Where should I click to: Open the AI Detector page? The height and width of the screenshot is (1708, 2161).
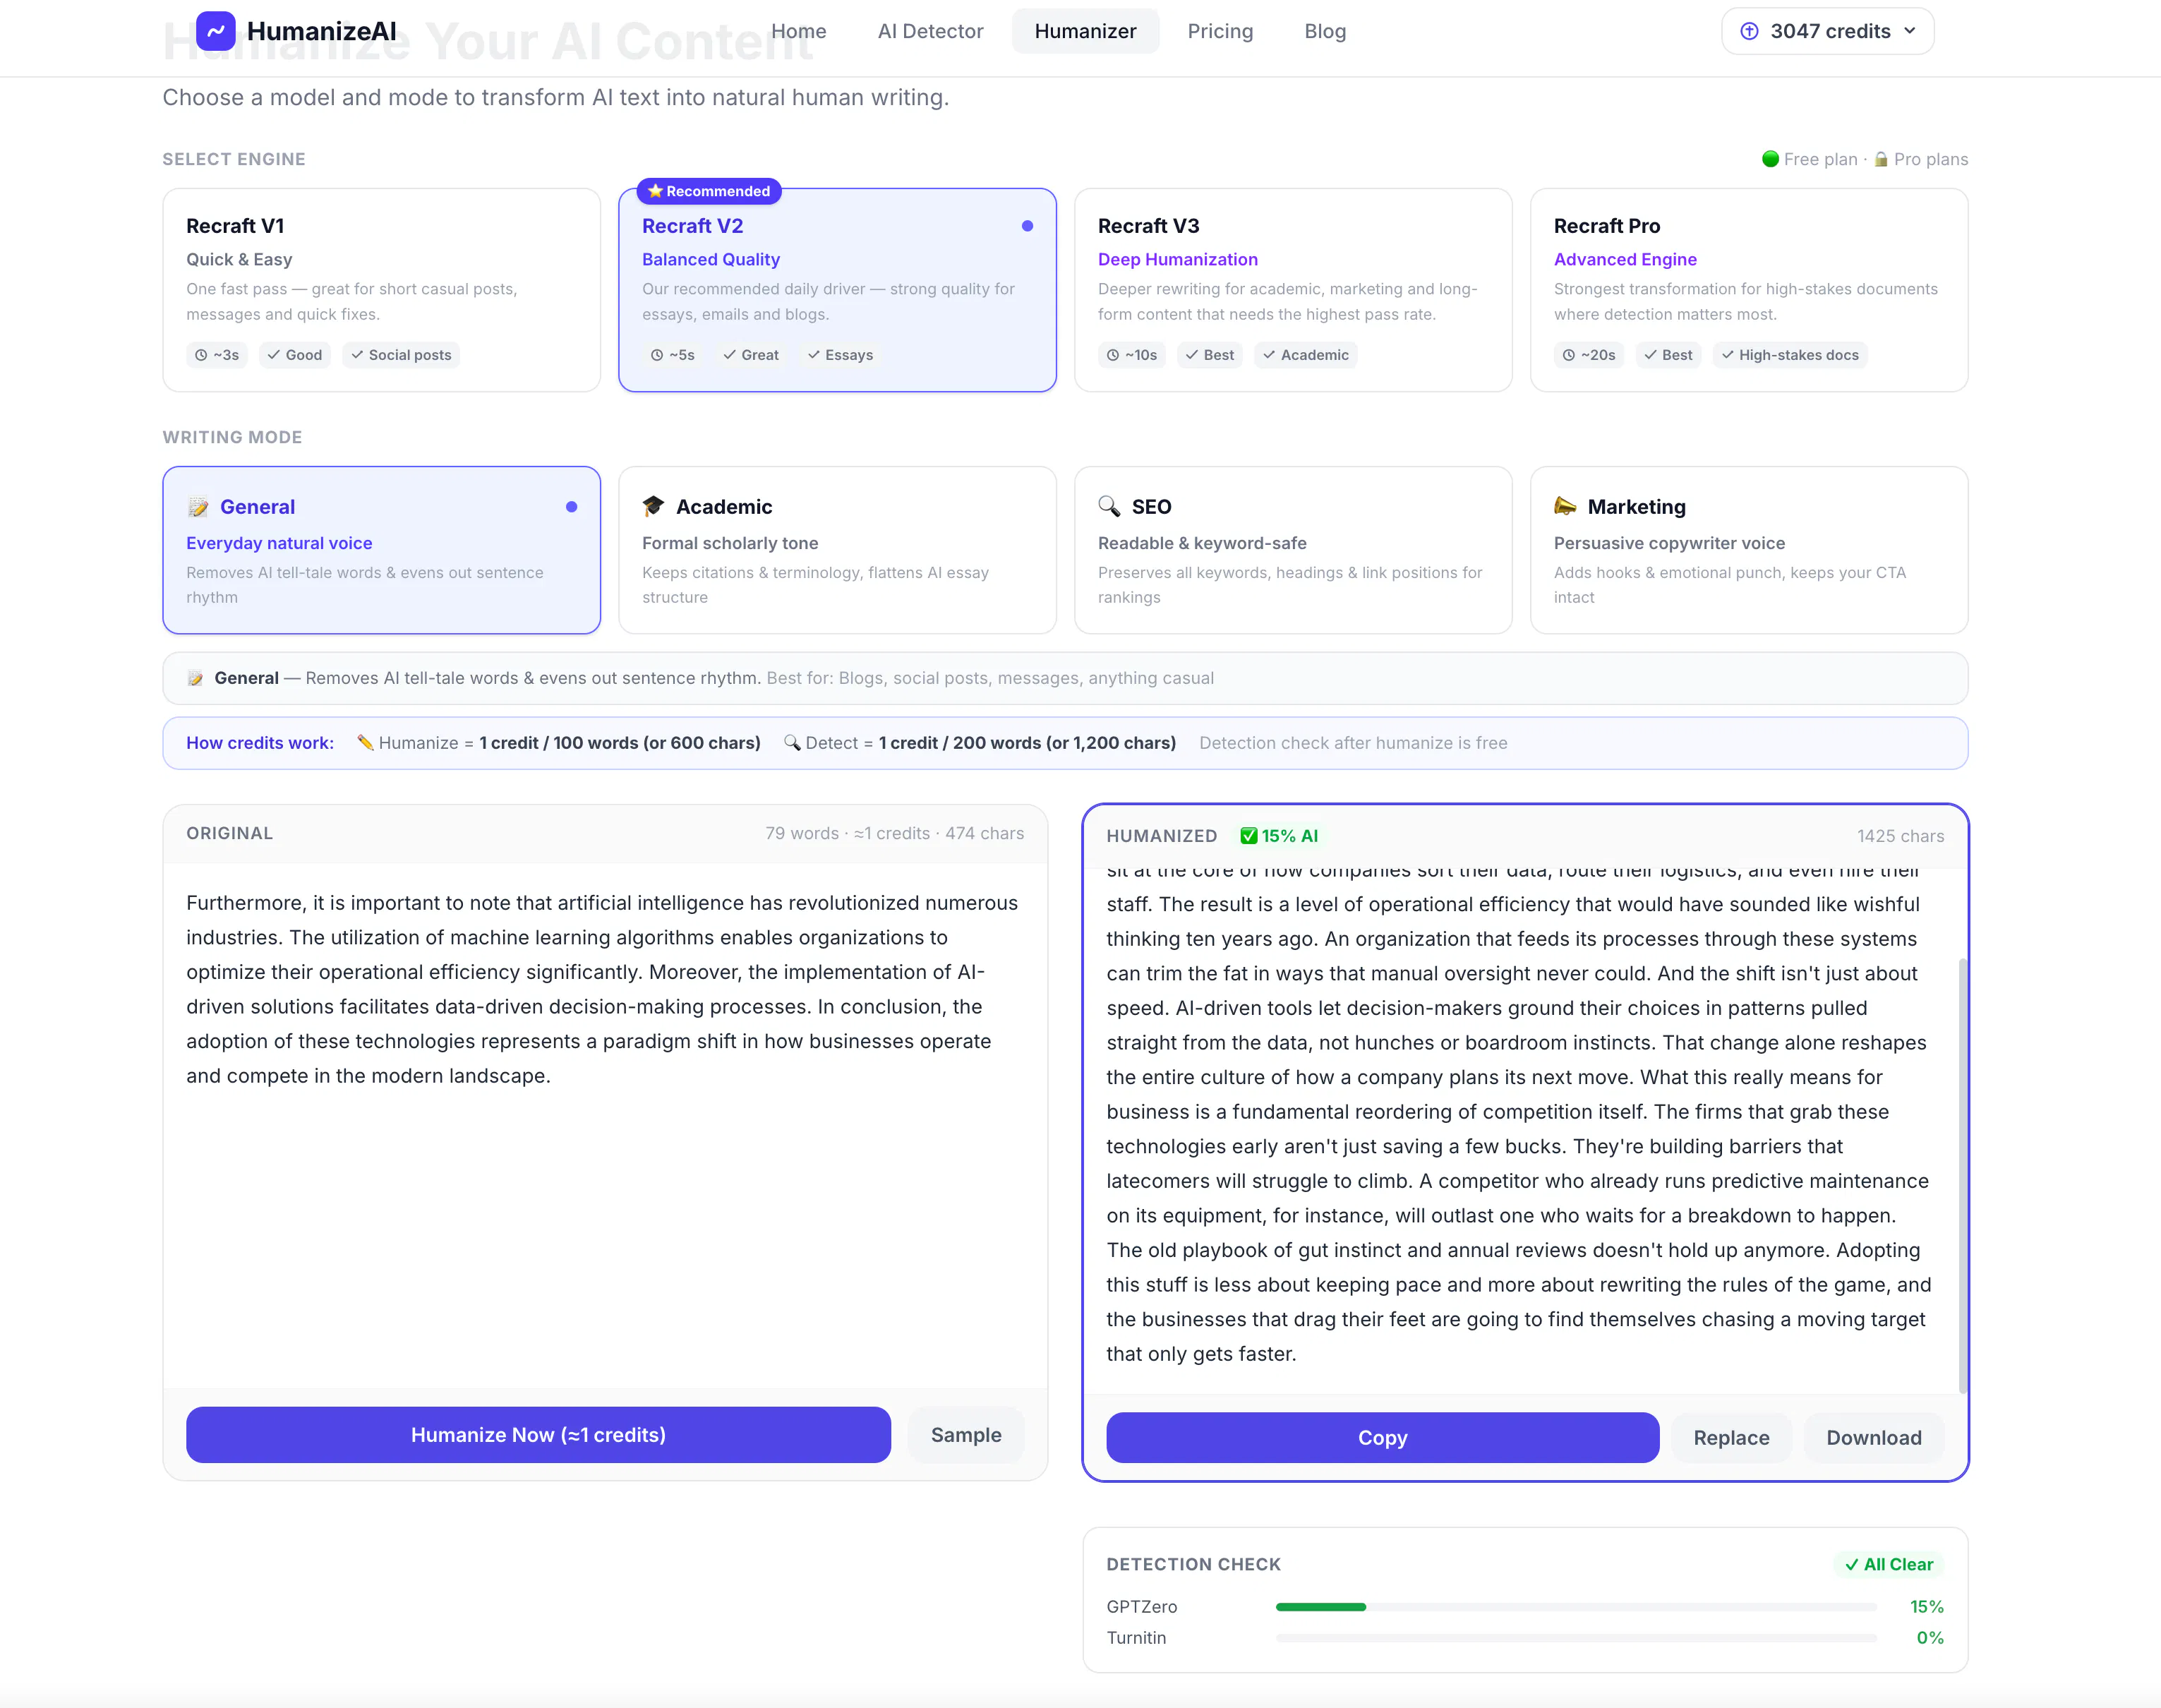(930, 31)
